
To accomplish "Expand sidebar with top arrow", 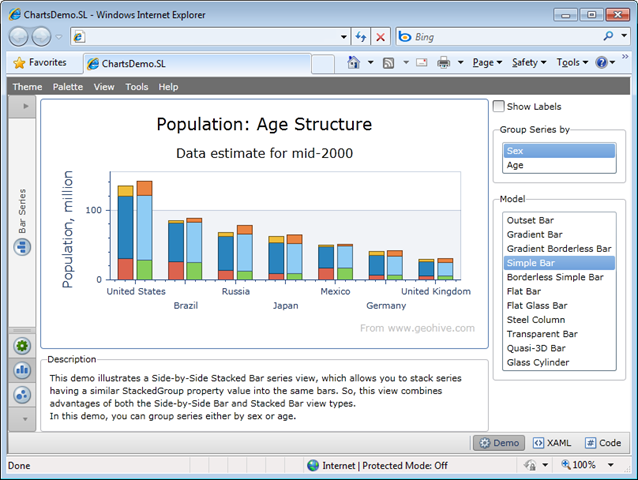I will click(x=22, y=107).
